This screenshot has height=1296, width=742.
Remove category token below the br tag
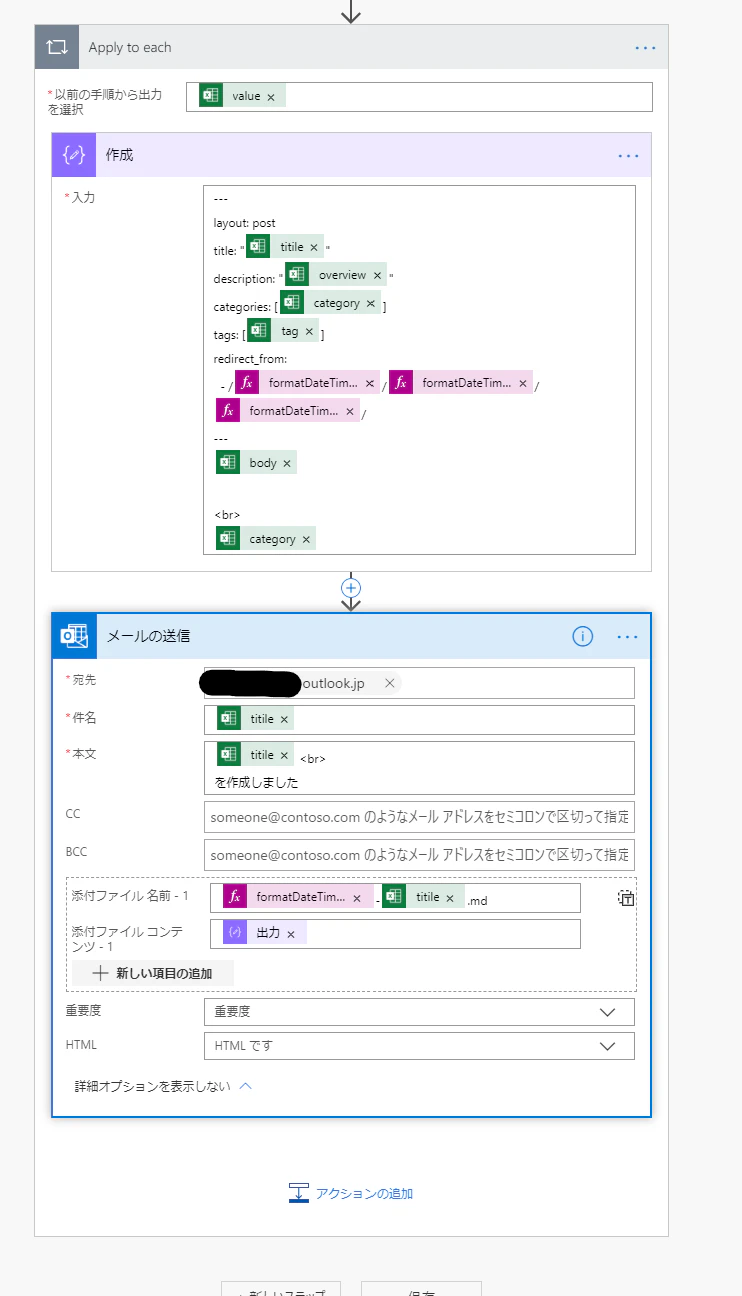click(306, 539)
